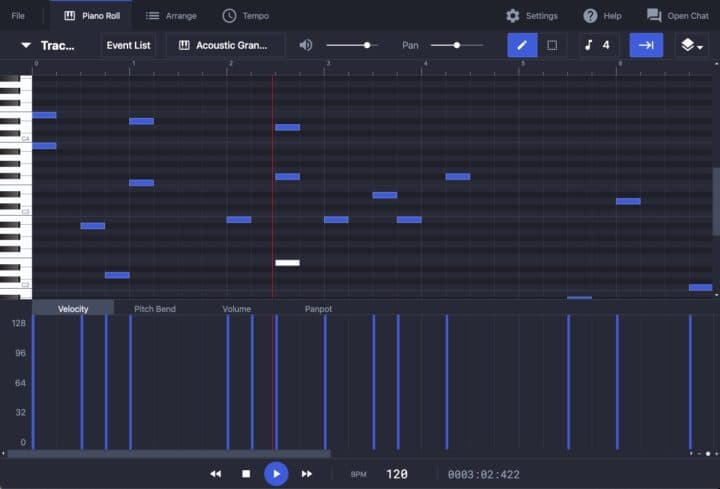Open the layers dropdown menu
The image size is (720, 489).
tap(692, 45)
